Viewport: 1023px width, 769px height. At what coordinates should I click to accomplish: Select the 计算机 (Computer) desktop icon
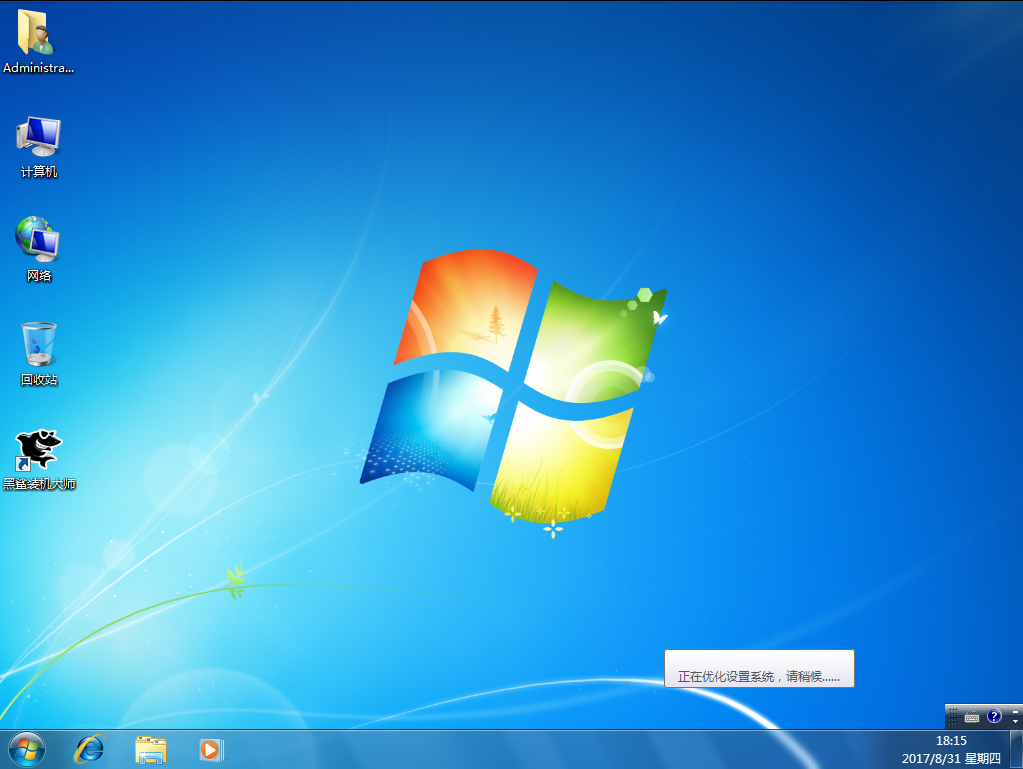(x=38, y=137)
